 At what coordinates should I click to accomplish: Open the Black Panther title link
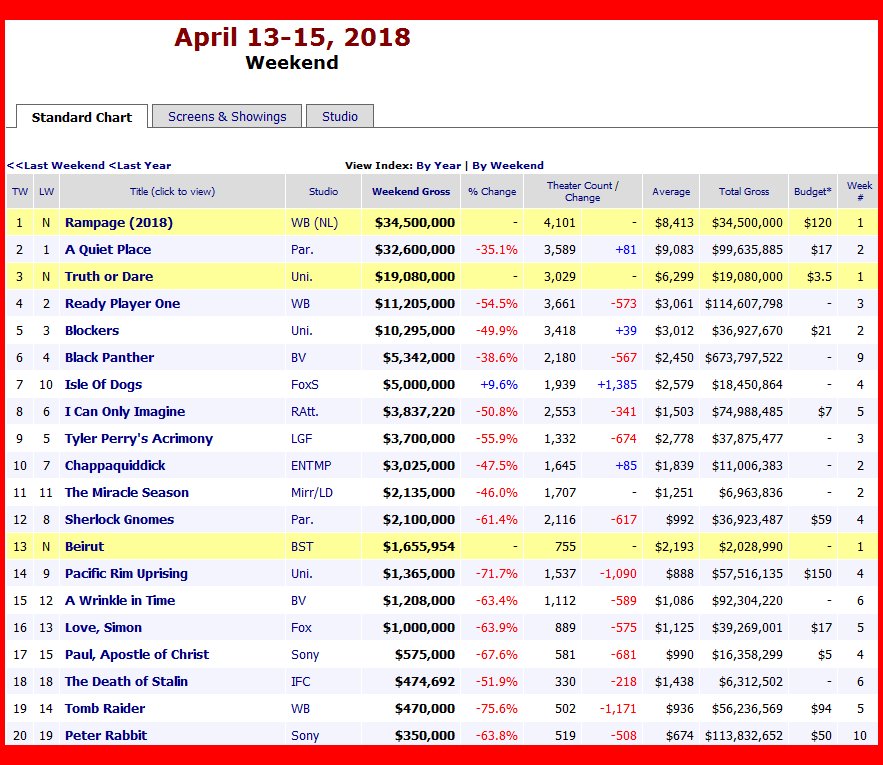pyautogui.click(x=109, y=358)
